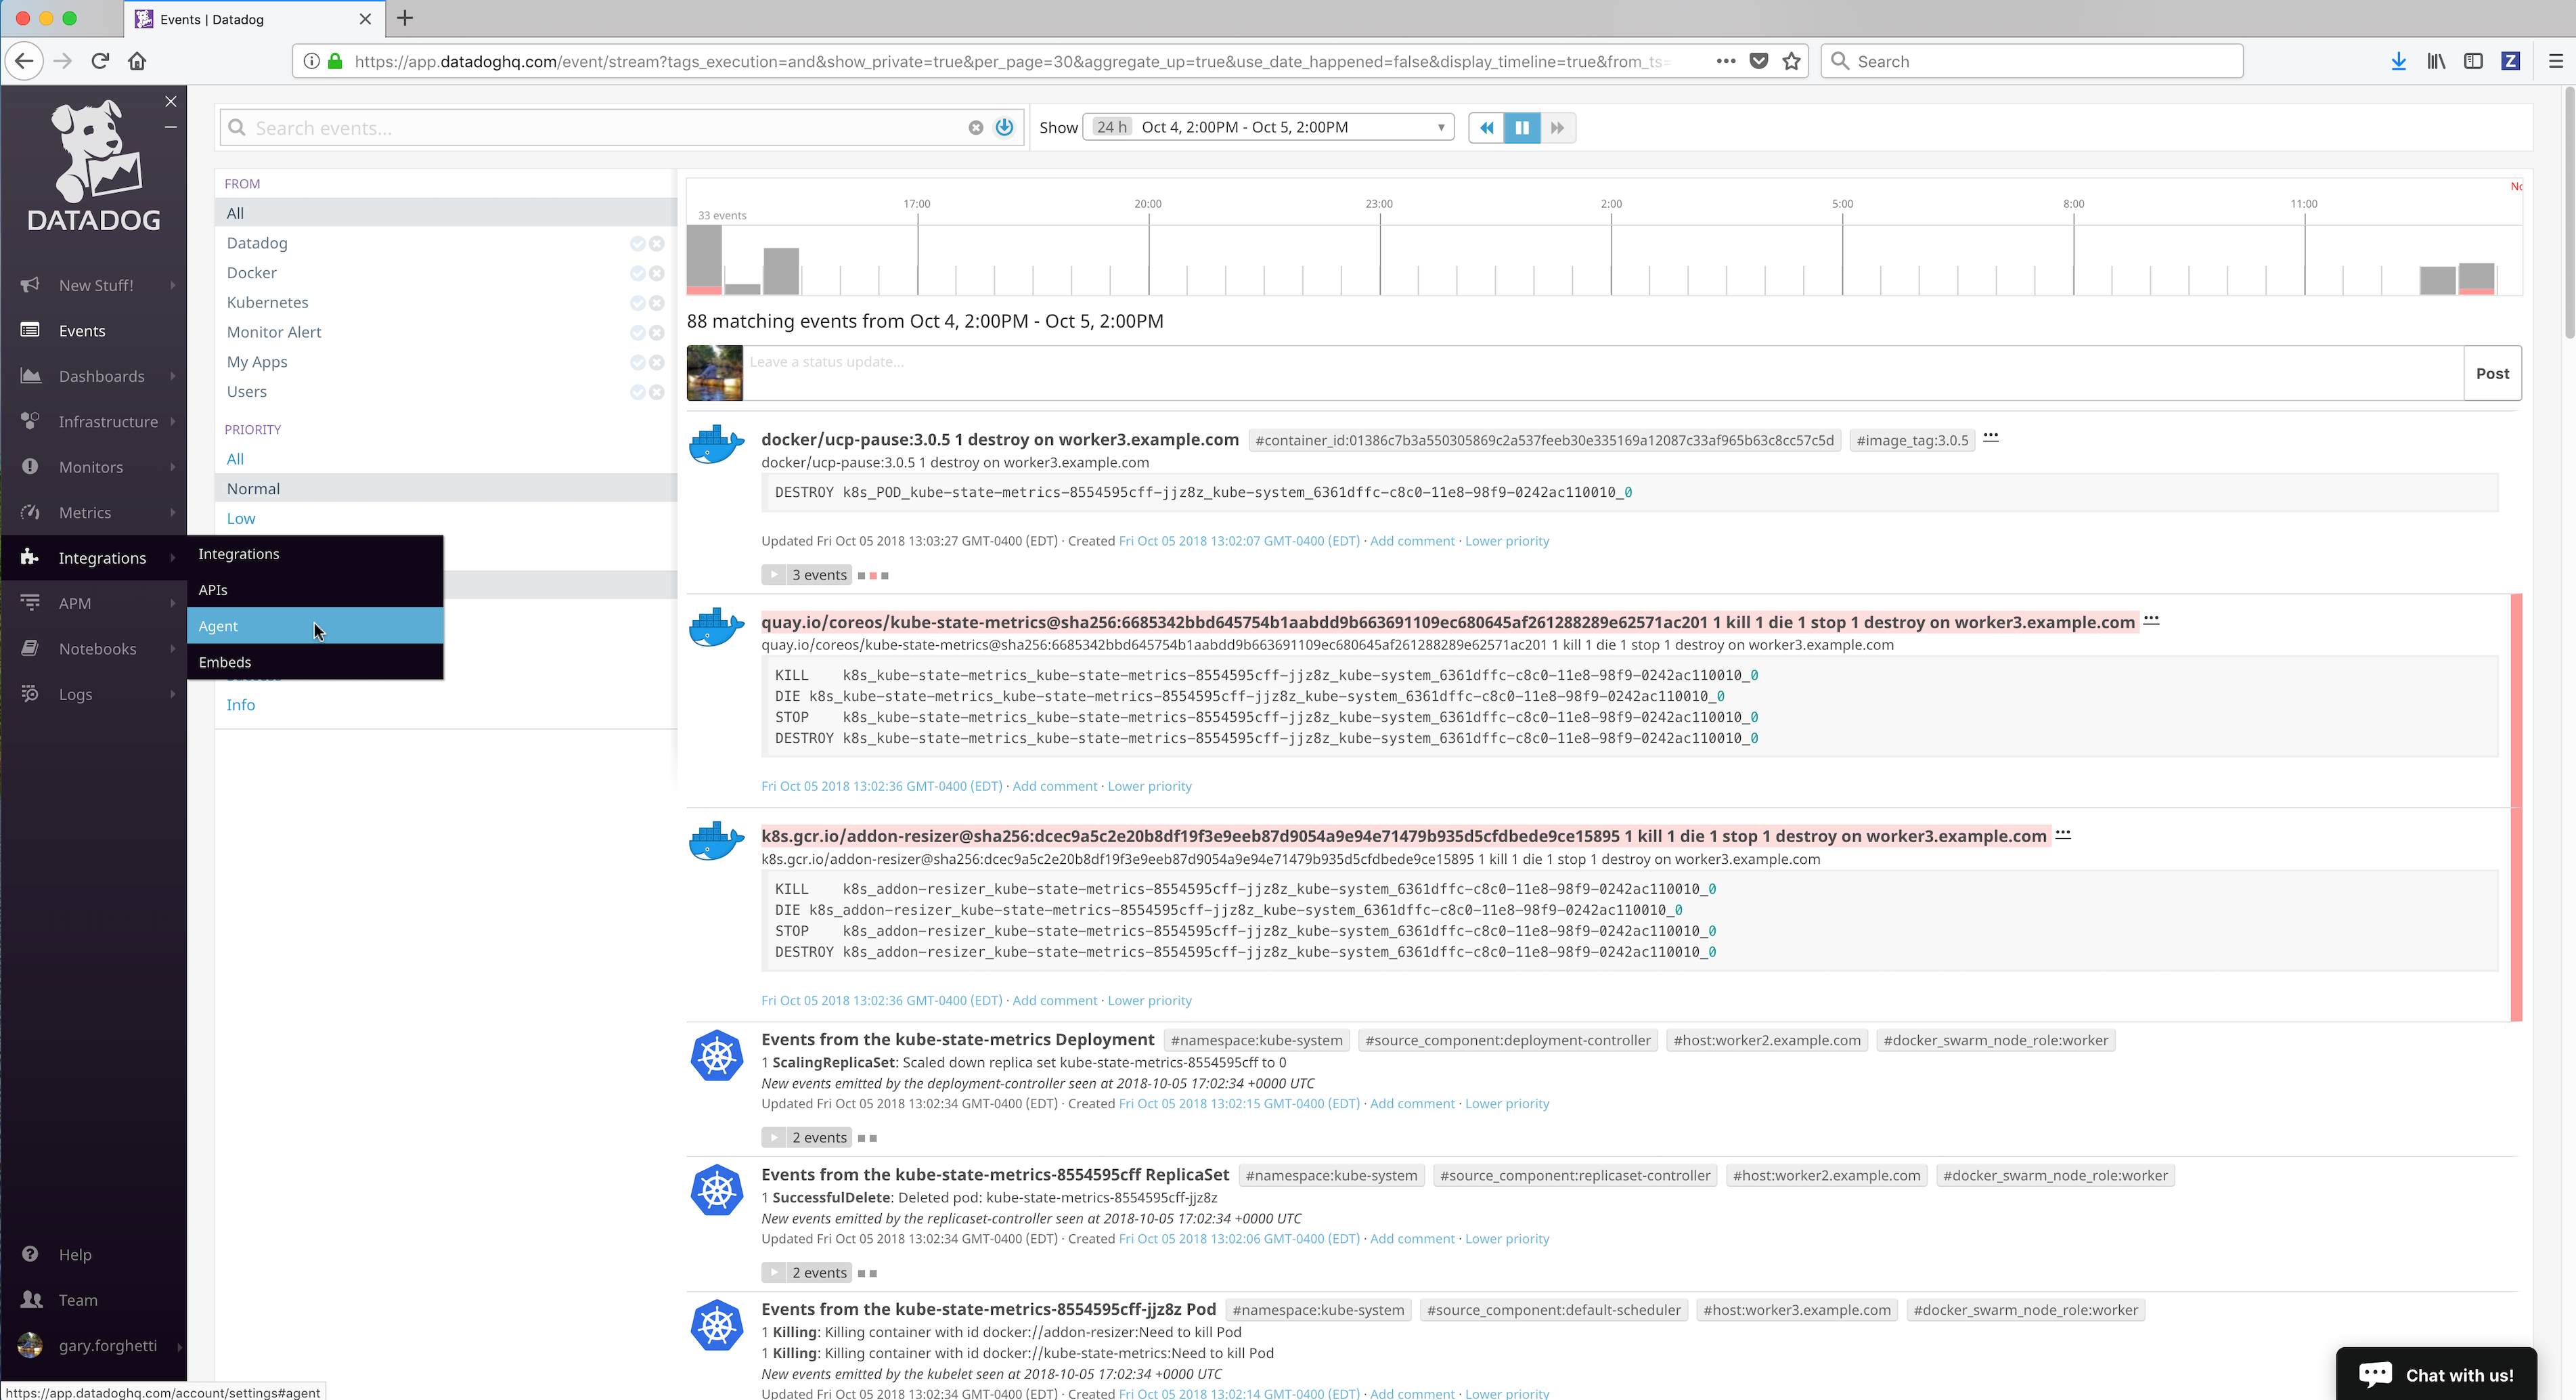Open the Help question mark icon
Screen dimensions: 2576x1400
coord(31,1254)
